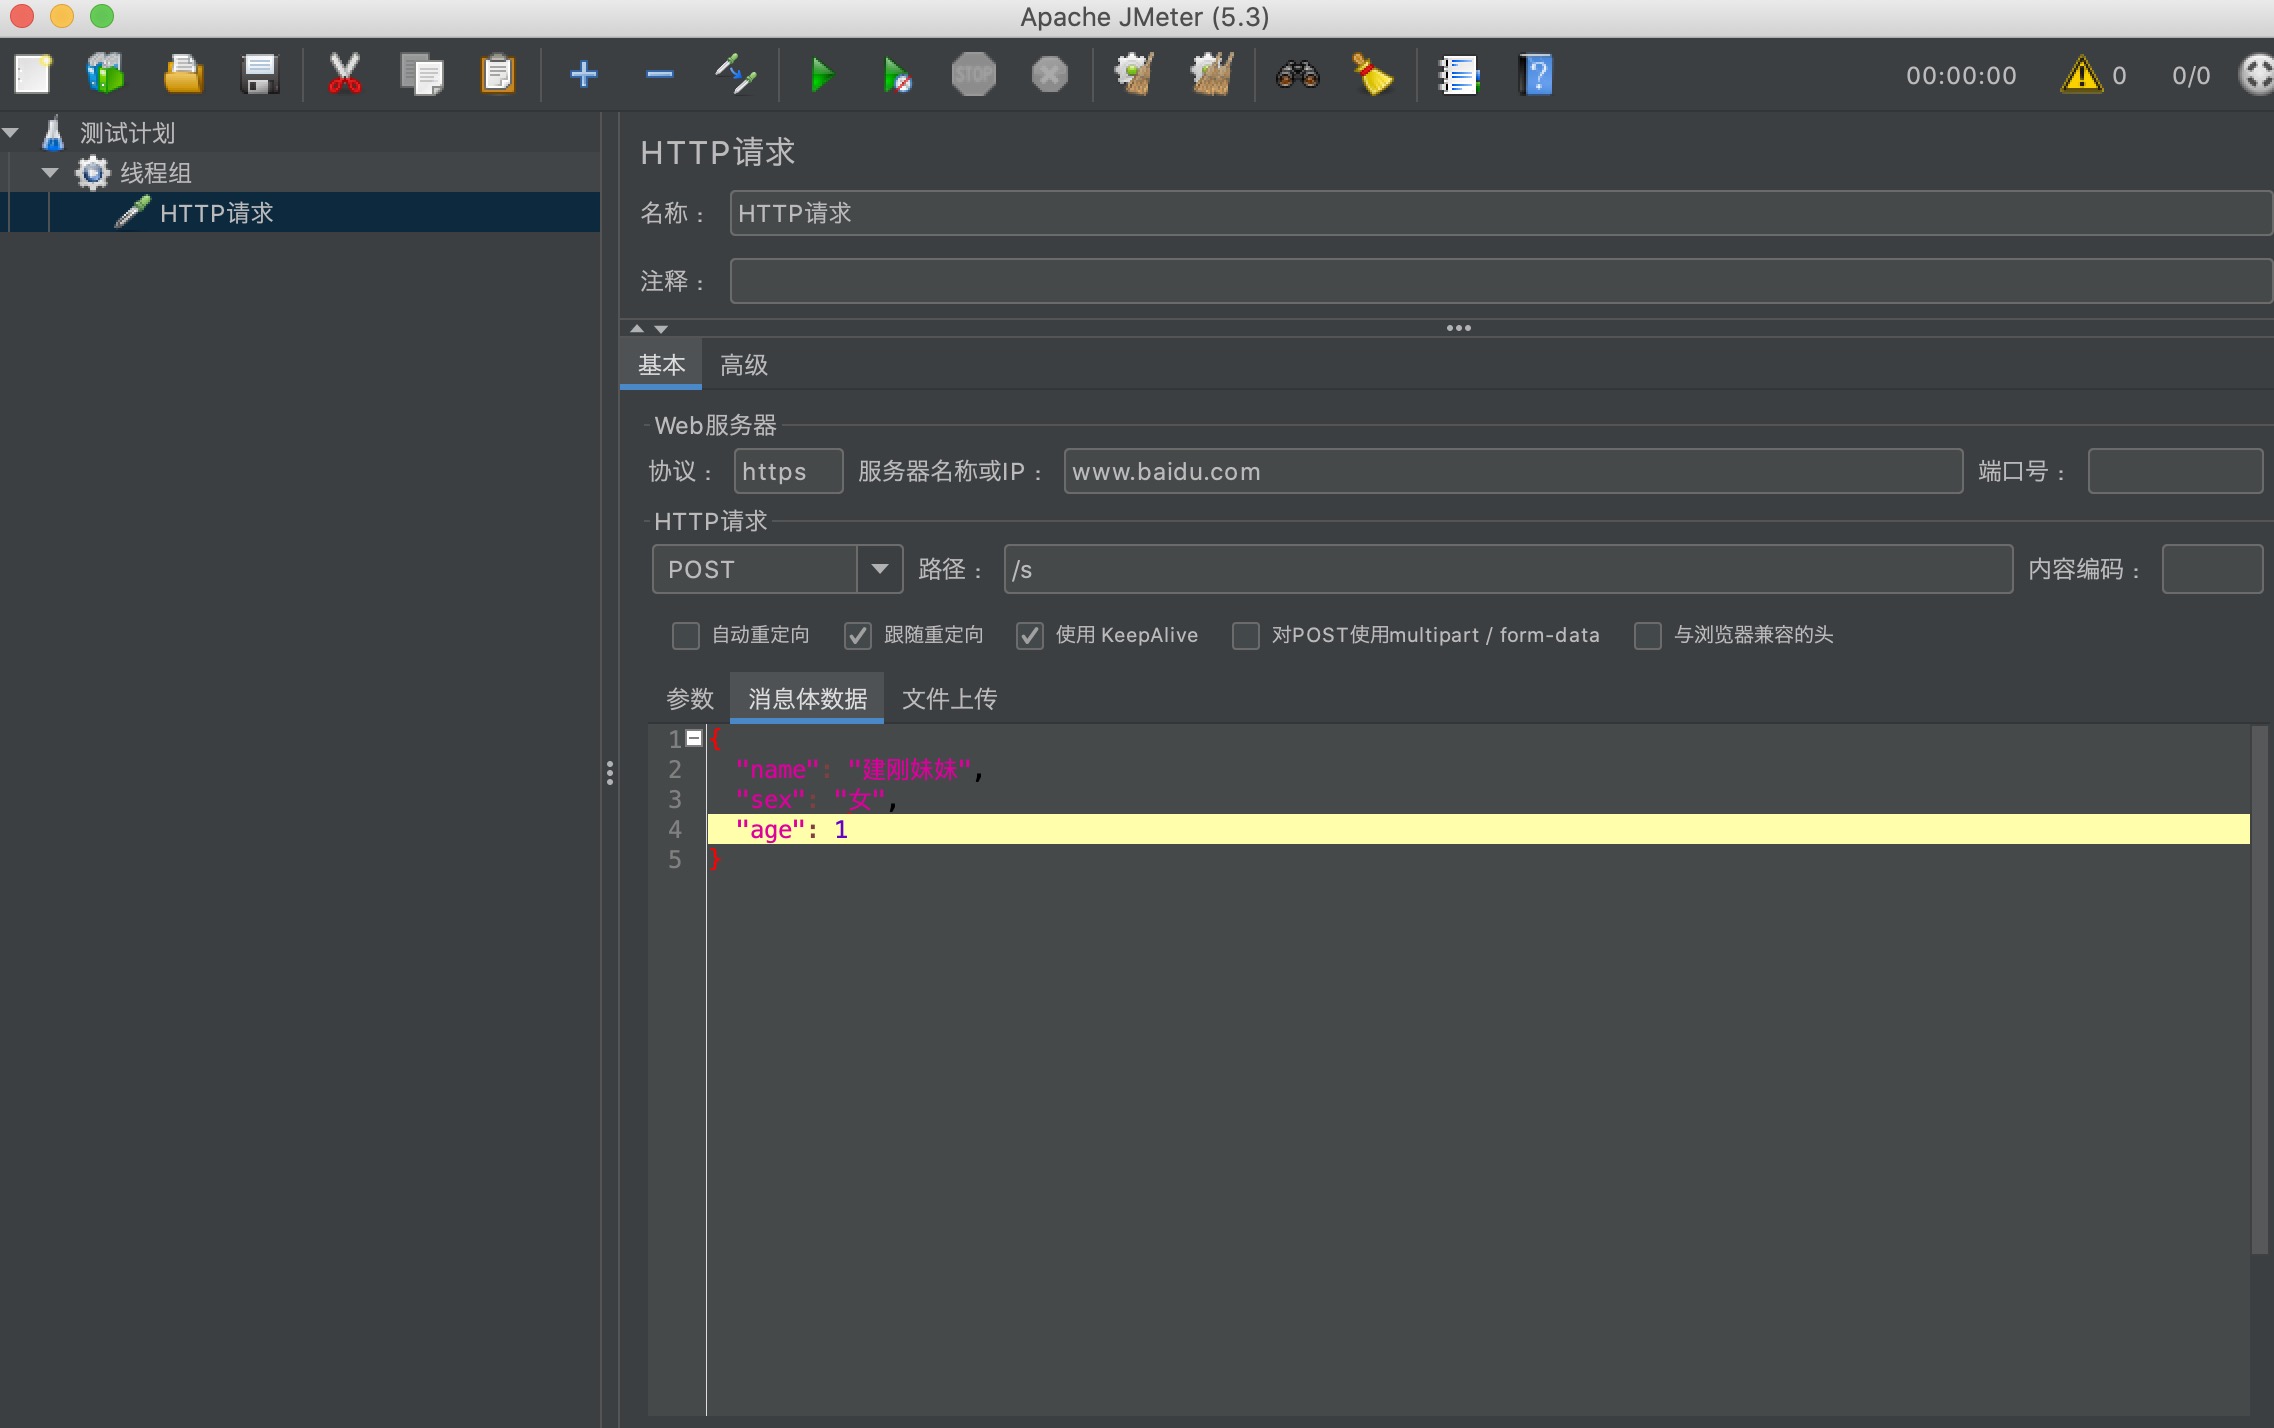Select the 消息体数据 tab
Image resolution: width=2274 pixels, height=1428 pixels.
click(x=807, y=698)
